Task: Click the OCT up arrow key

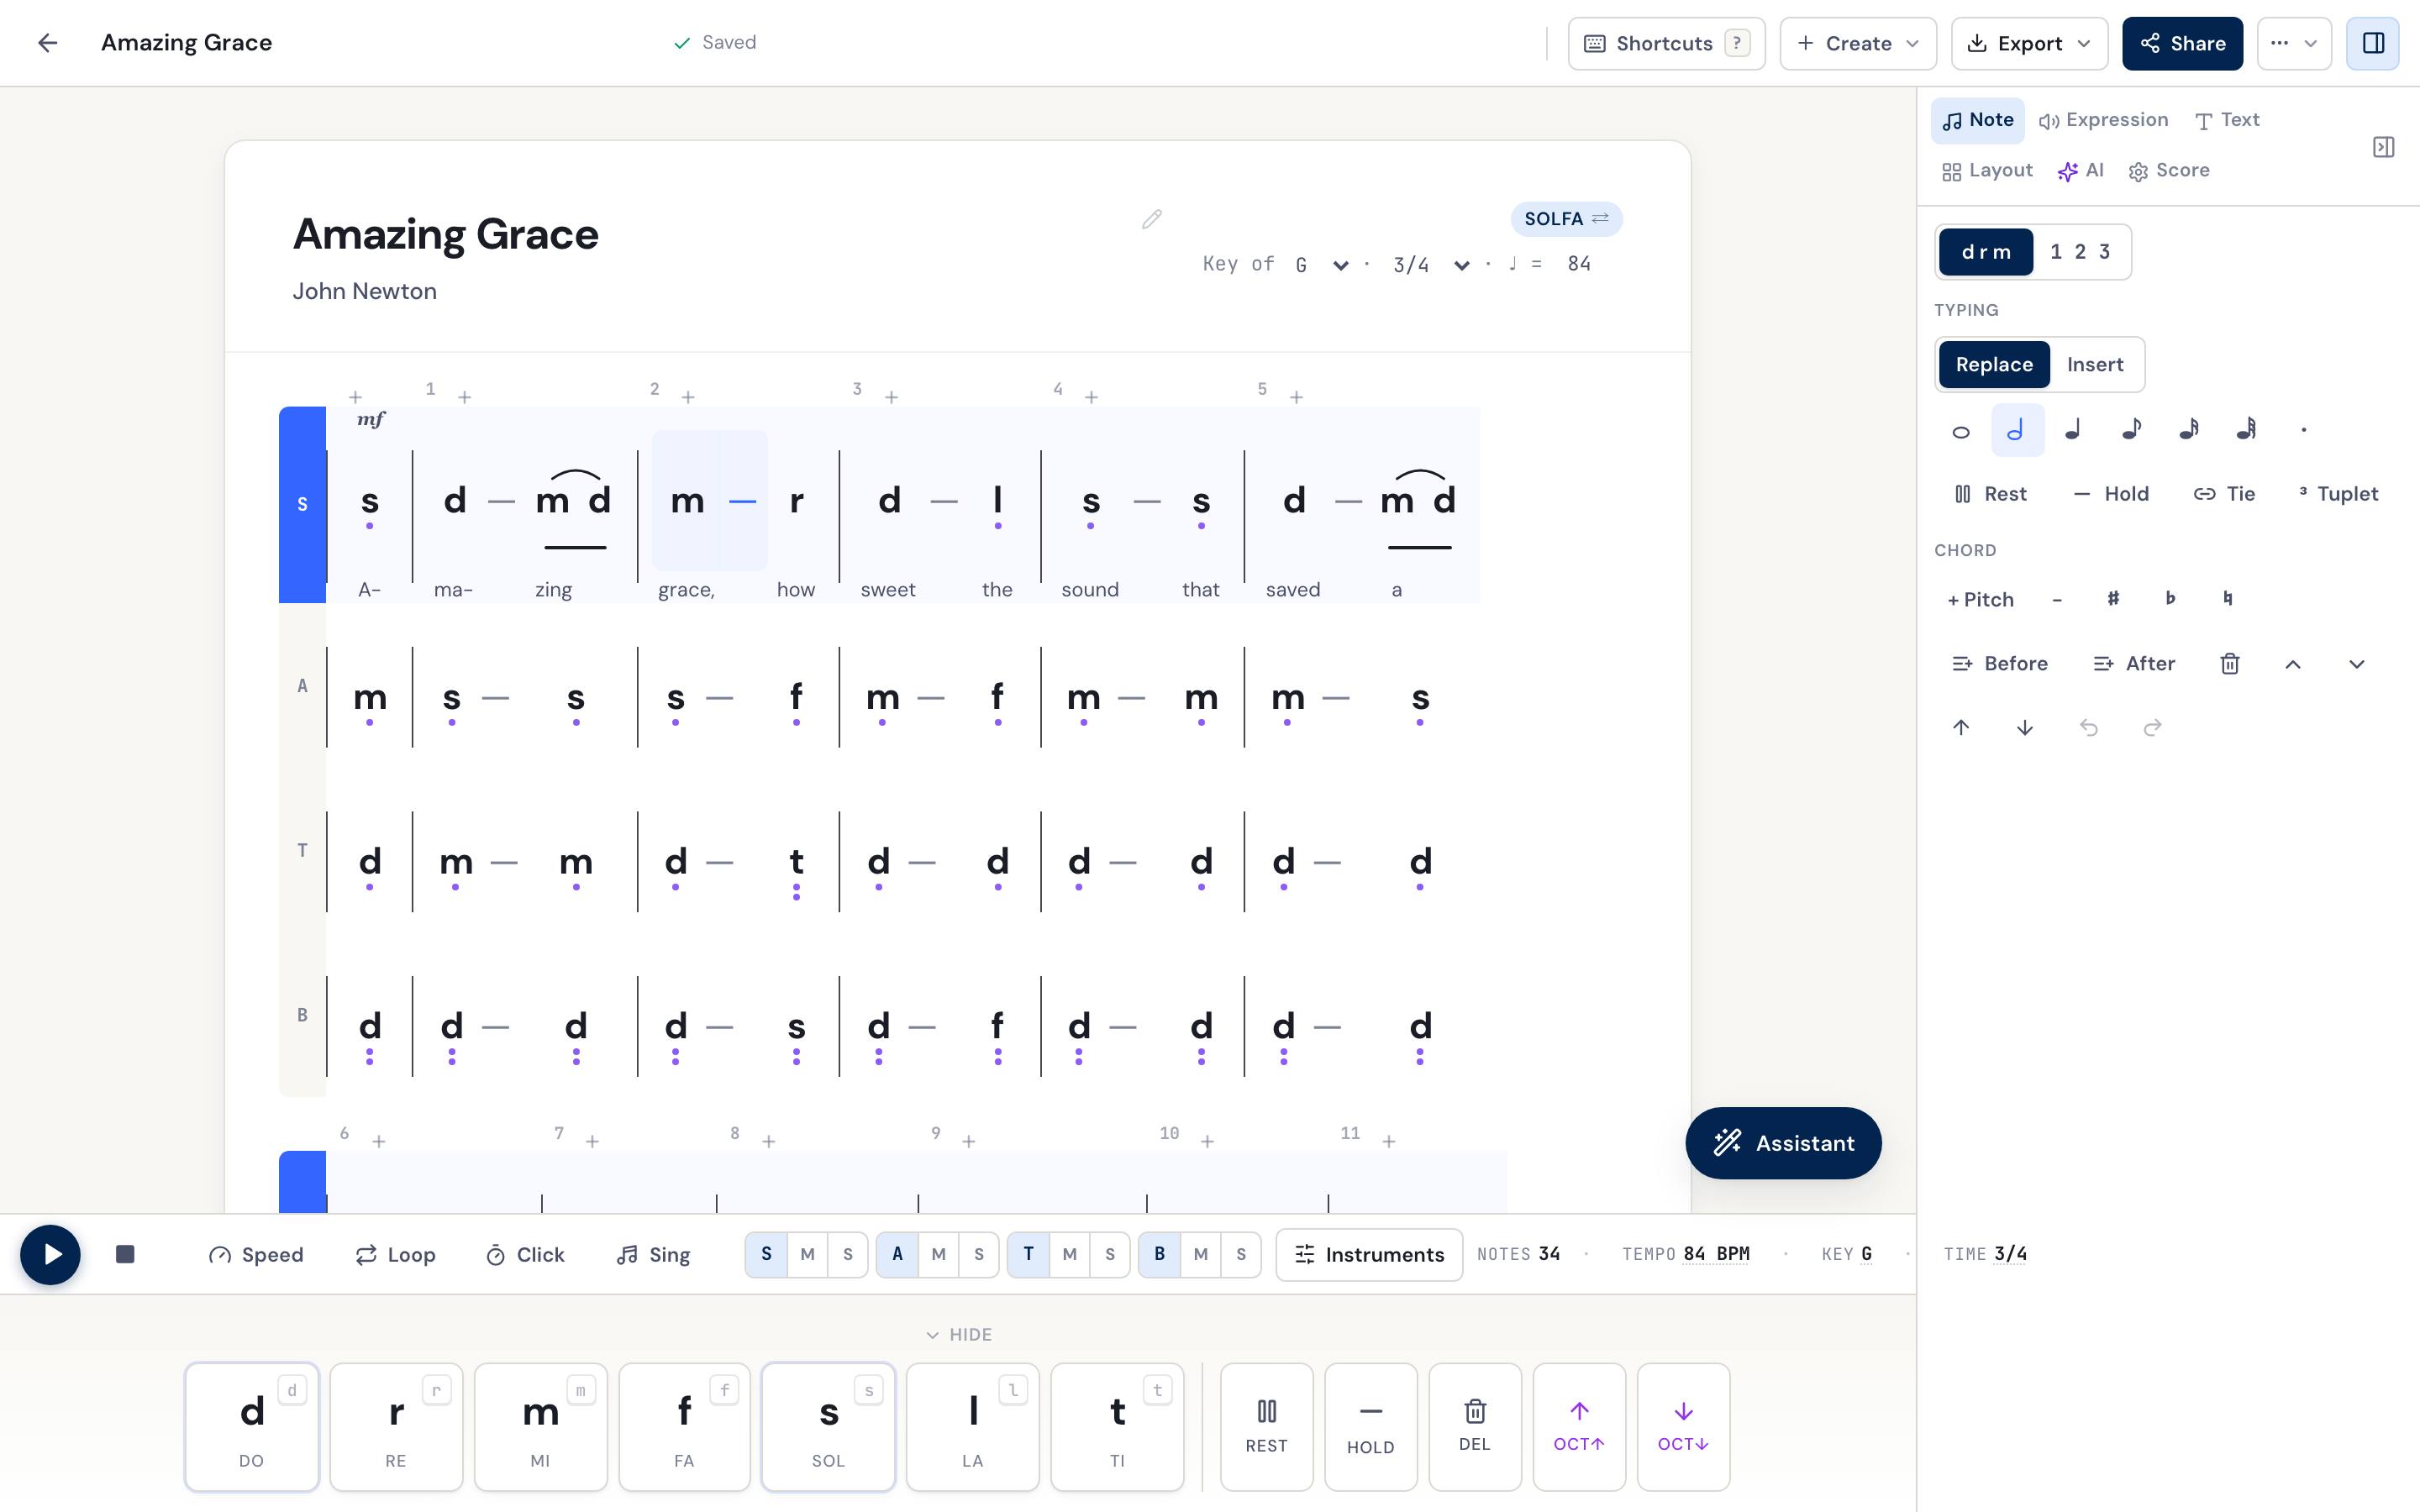Action: [1579, 1426]
